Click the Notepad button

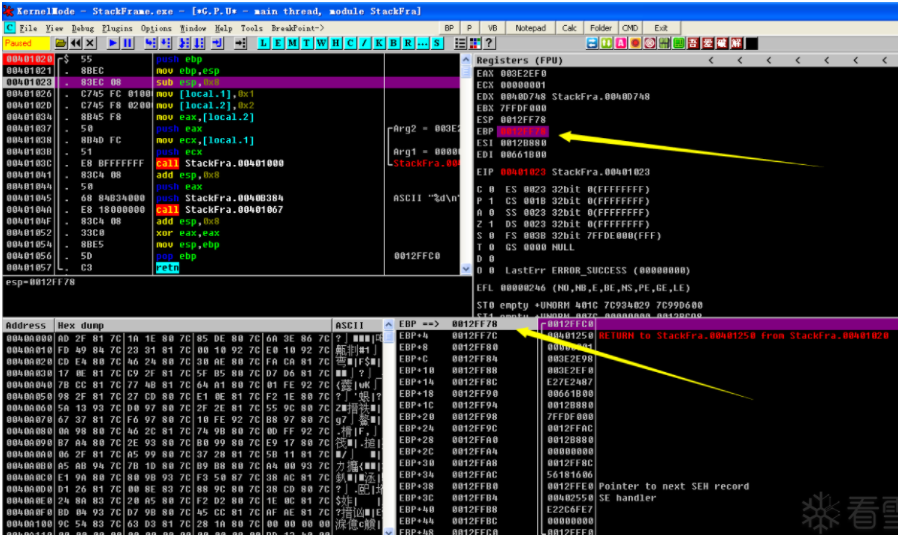(530, 28)
